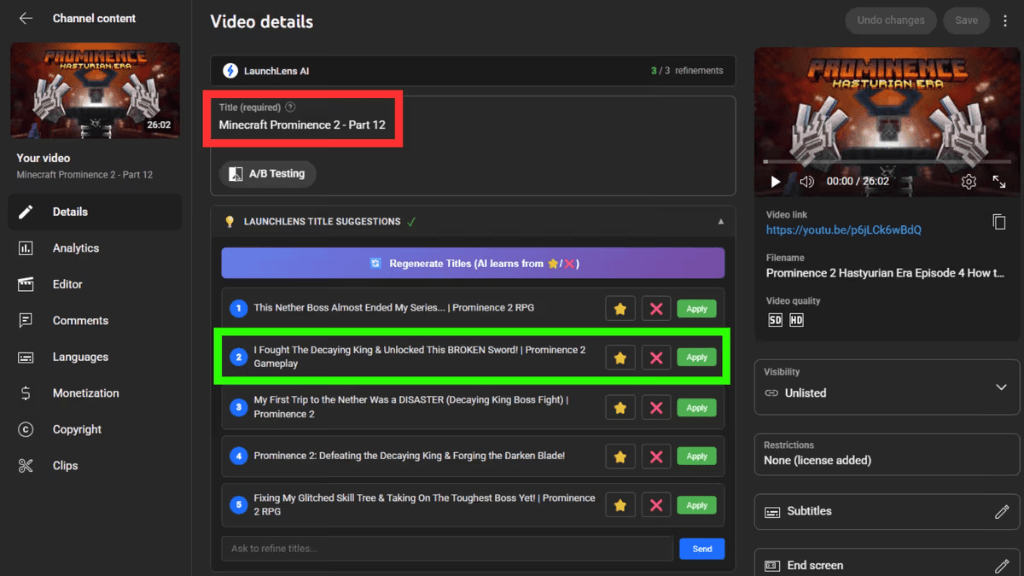Open the video player settings gear
The height and width of the screenshot is (576, 1024).
coord(968,182)
